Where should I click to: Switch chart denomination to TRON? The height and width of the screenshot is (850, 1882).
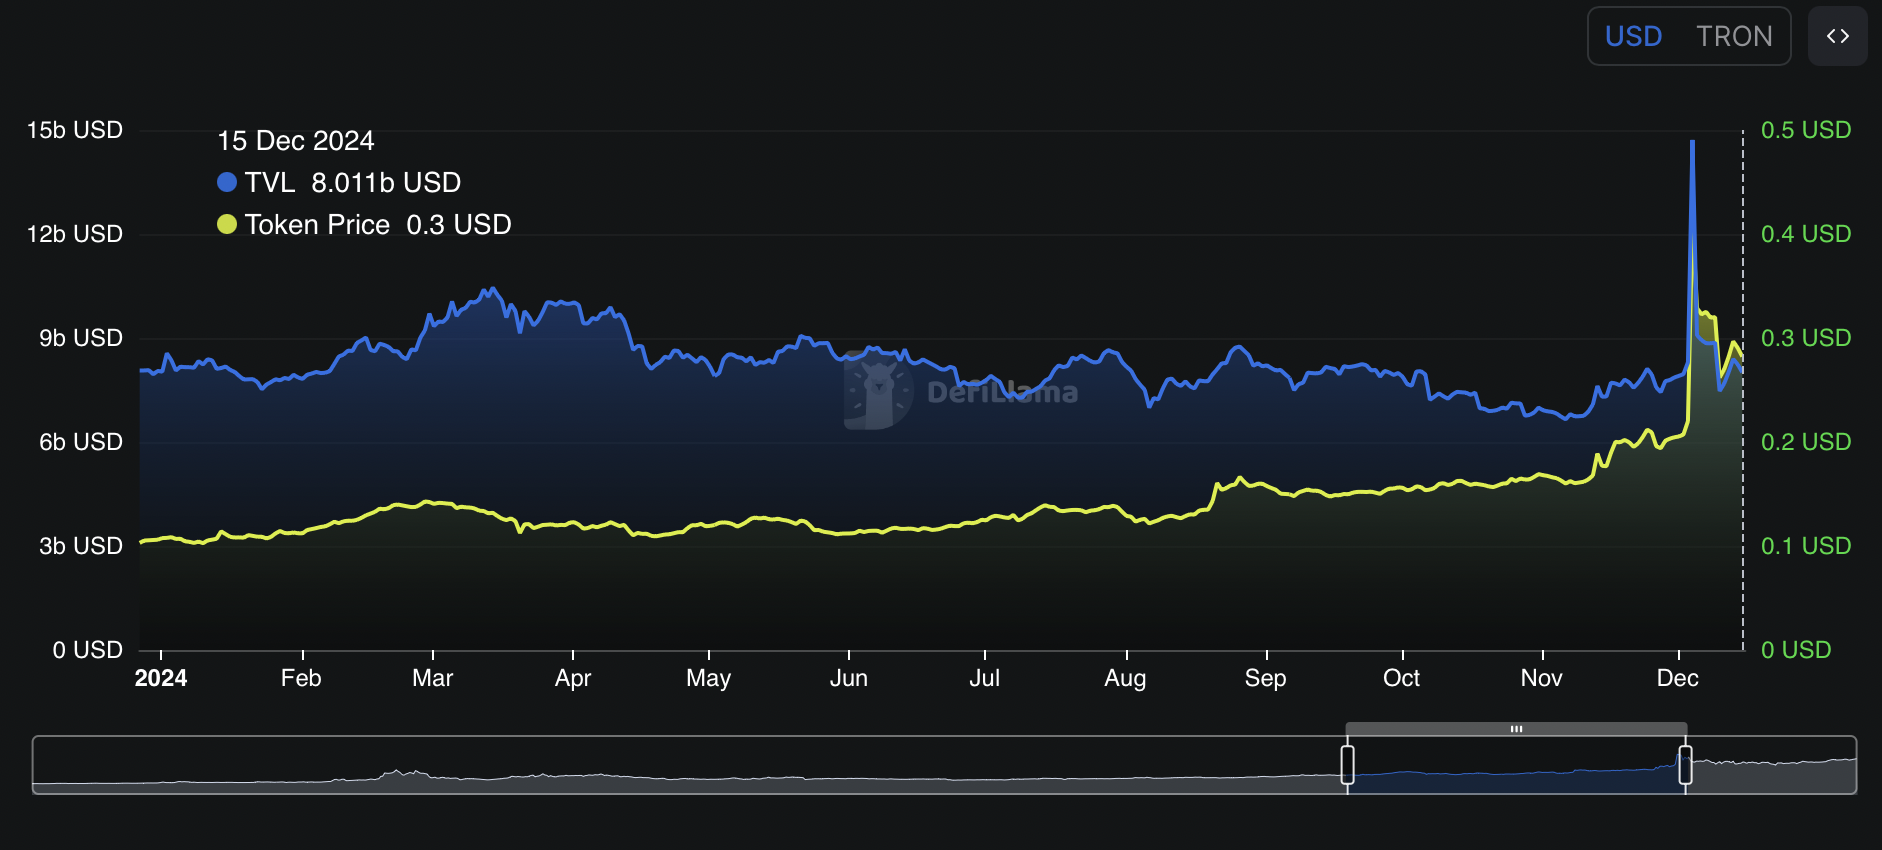coord(1734,36)
